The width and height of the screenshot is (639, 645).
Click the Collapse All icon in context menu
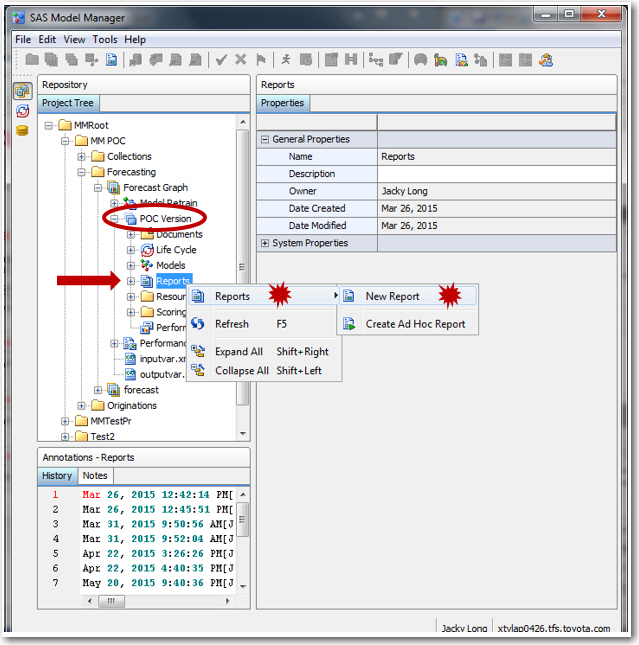tap(198, 370)
